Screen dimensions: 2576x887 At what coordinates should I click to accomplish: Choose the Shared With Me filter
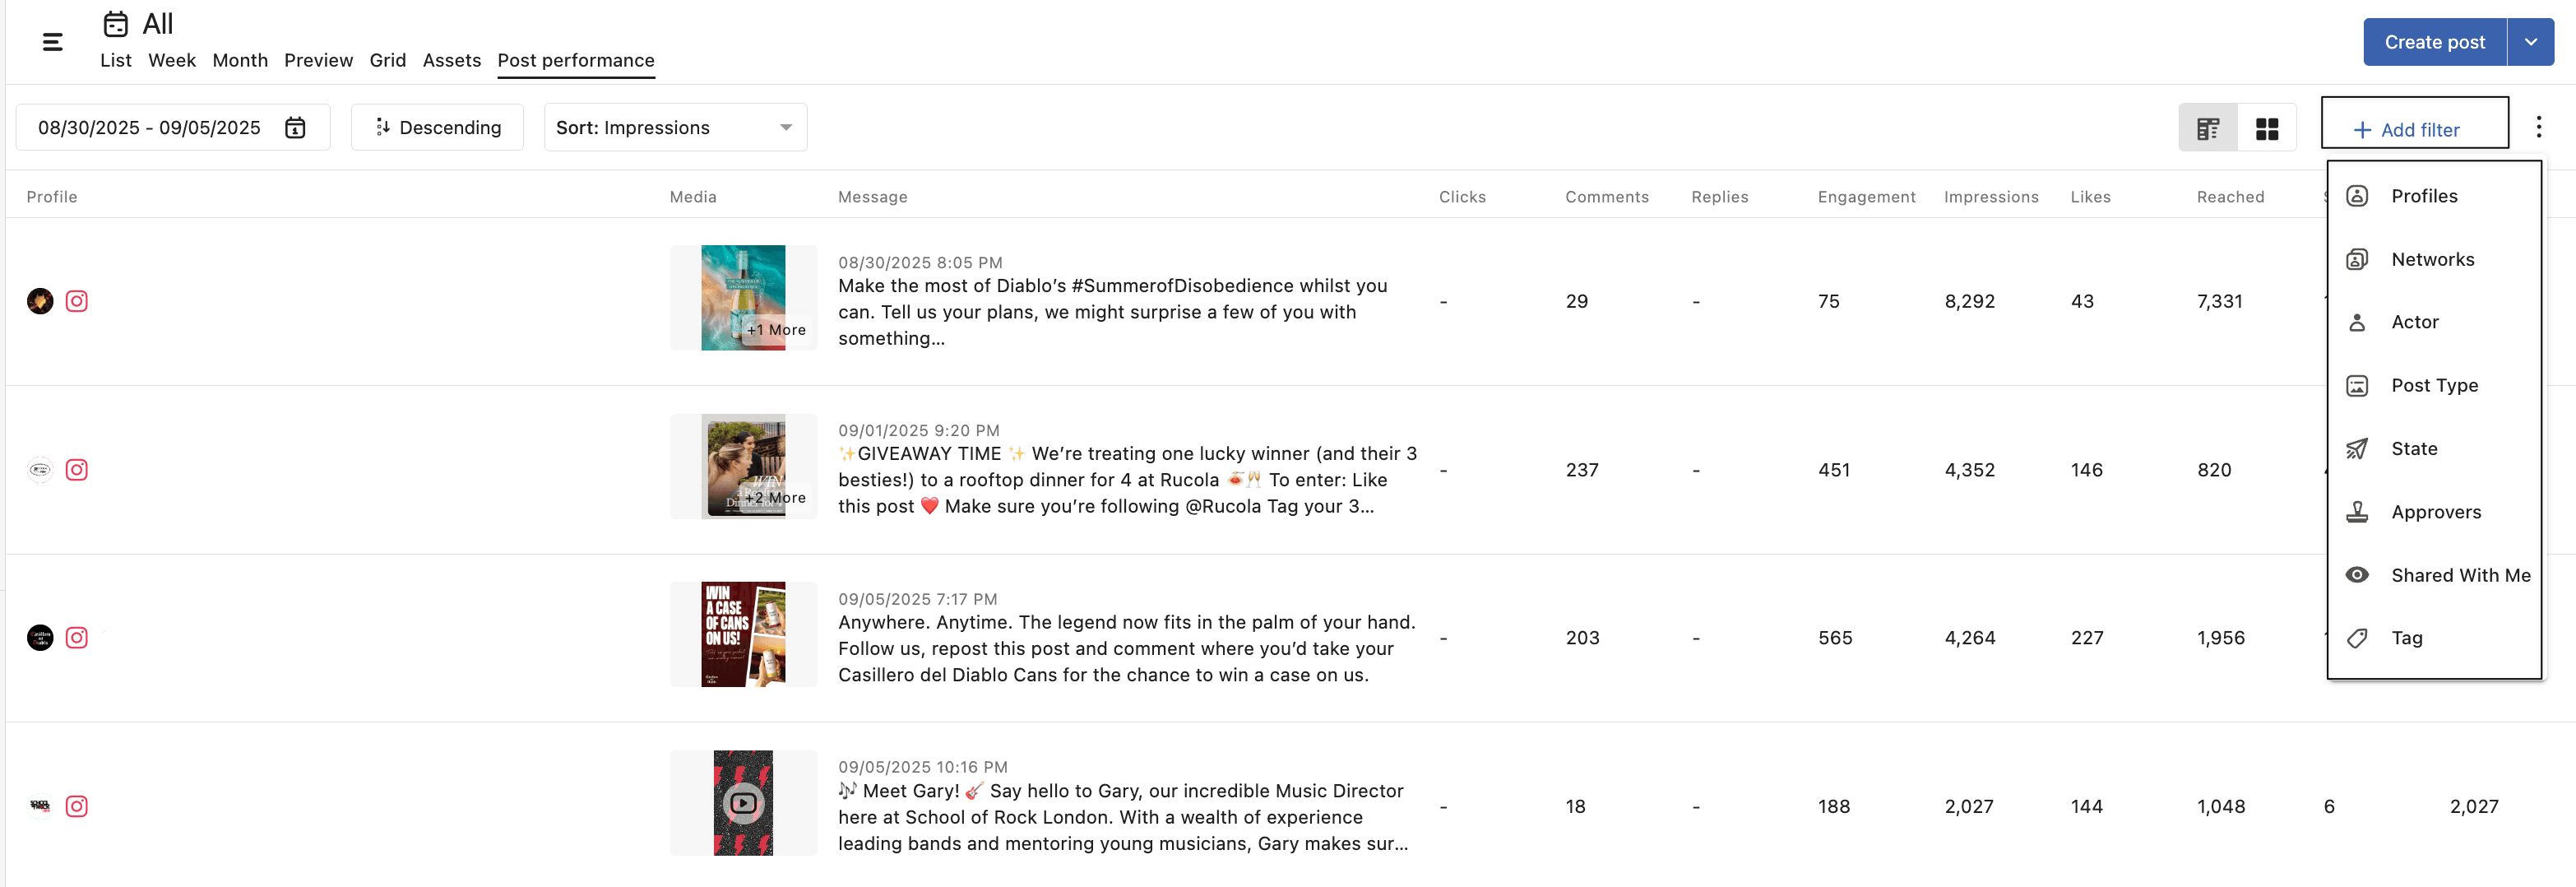2459,575
